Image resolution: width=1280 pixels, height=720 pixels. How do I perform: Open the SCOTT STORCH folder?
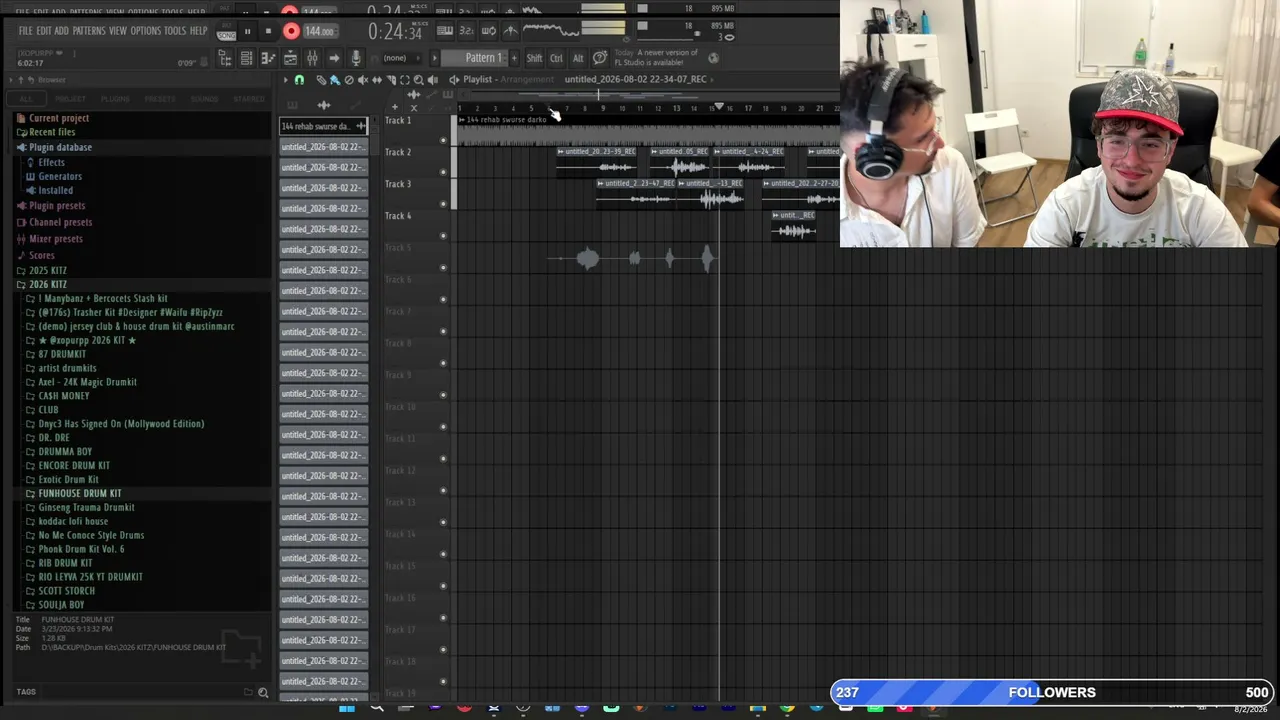66,591
